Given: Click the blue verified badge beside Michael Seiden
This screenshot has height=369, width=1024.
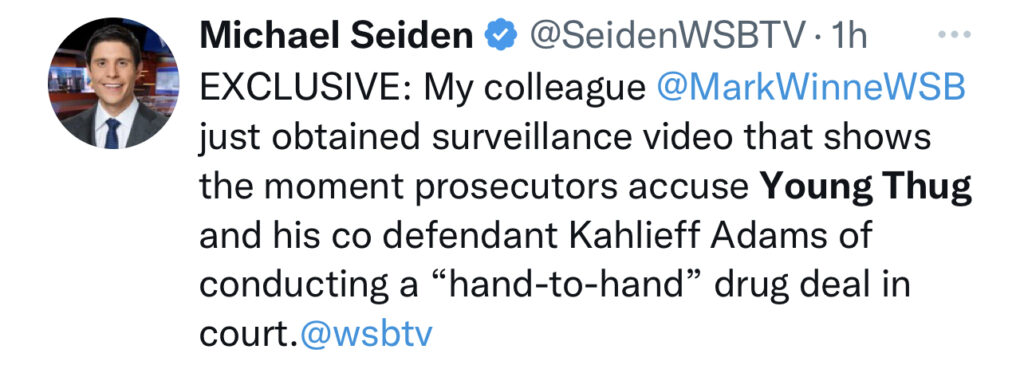Looking at the screenshot, I should pos(500,37).
